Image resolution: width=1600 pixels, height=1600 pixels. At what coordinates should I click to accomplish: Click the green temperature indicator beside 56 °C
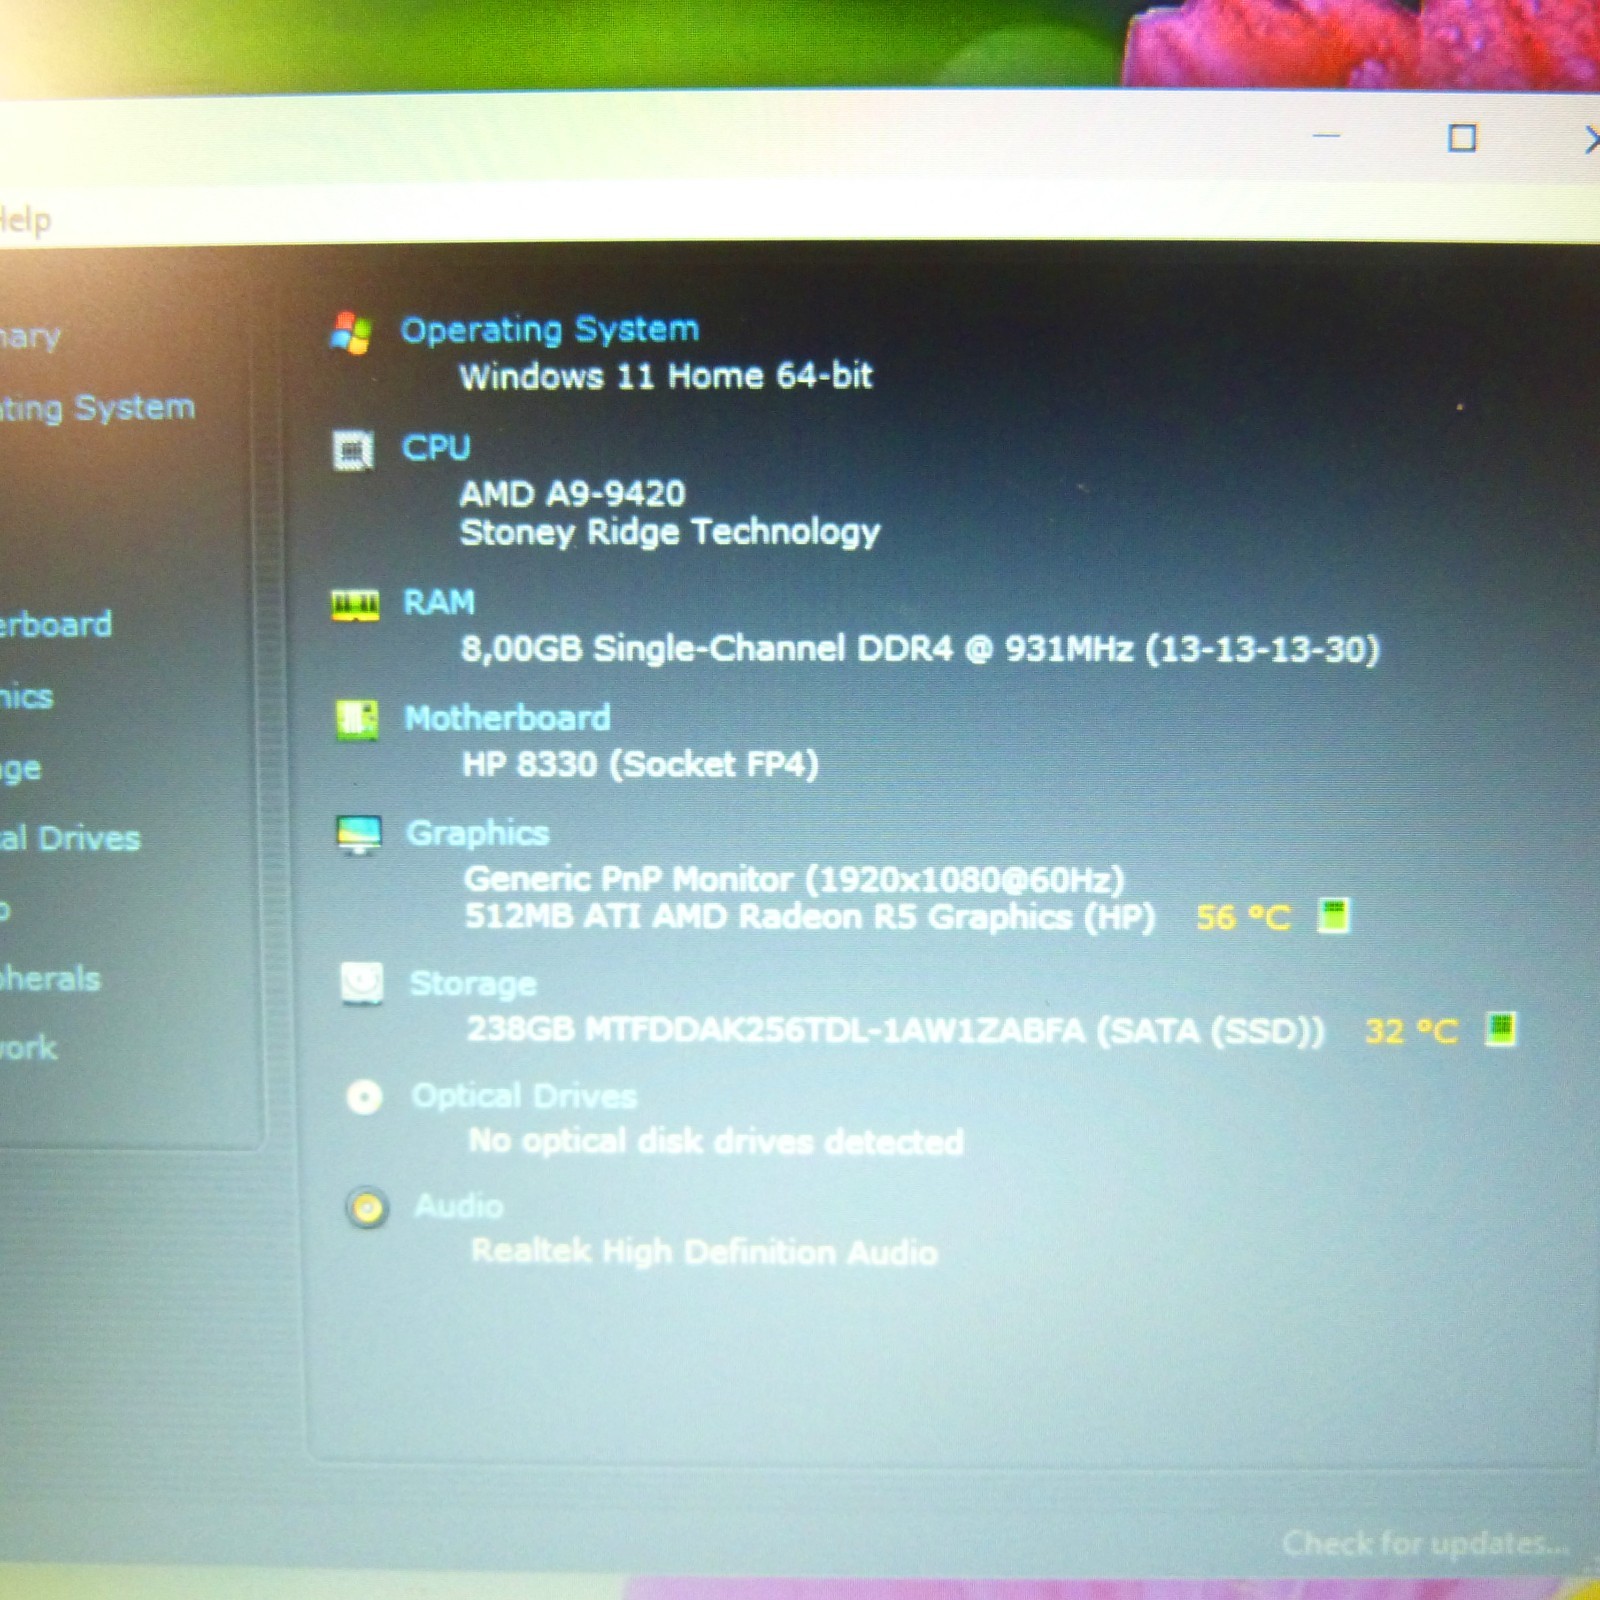pyautogui.click(x=1333, y=915)
